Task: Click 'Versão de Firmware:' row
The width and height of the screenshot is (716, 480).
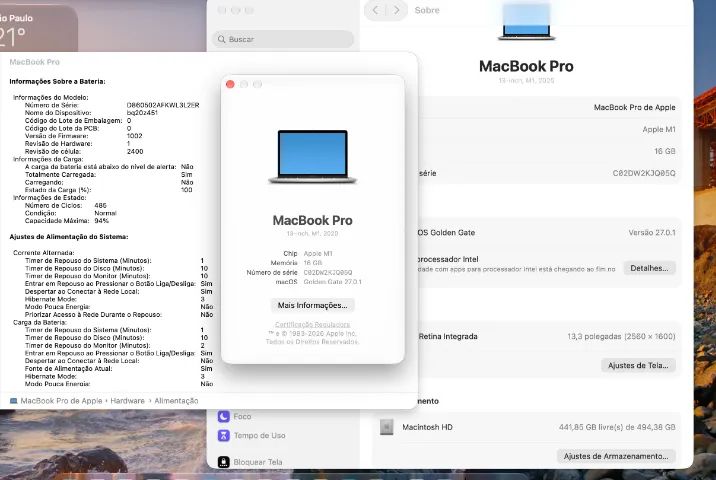Action: (84, 136)
